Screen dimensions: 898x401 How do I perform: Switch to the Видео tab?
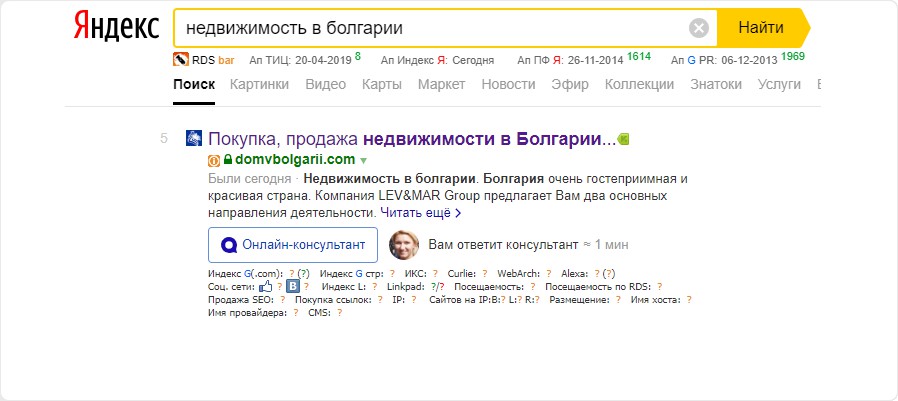[325, 85]
